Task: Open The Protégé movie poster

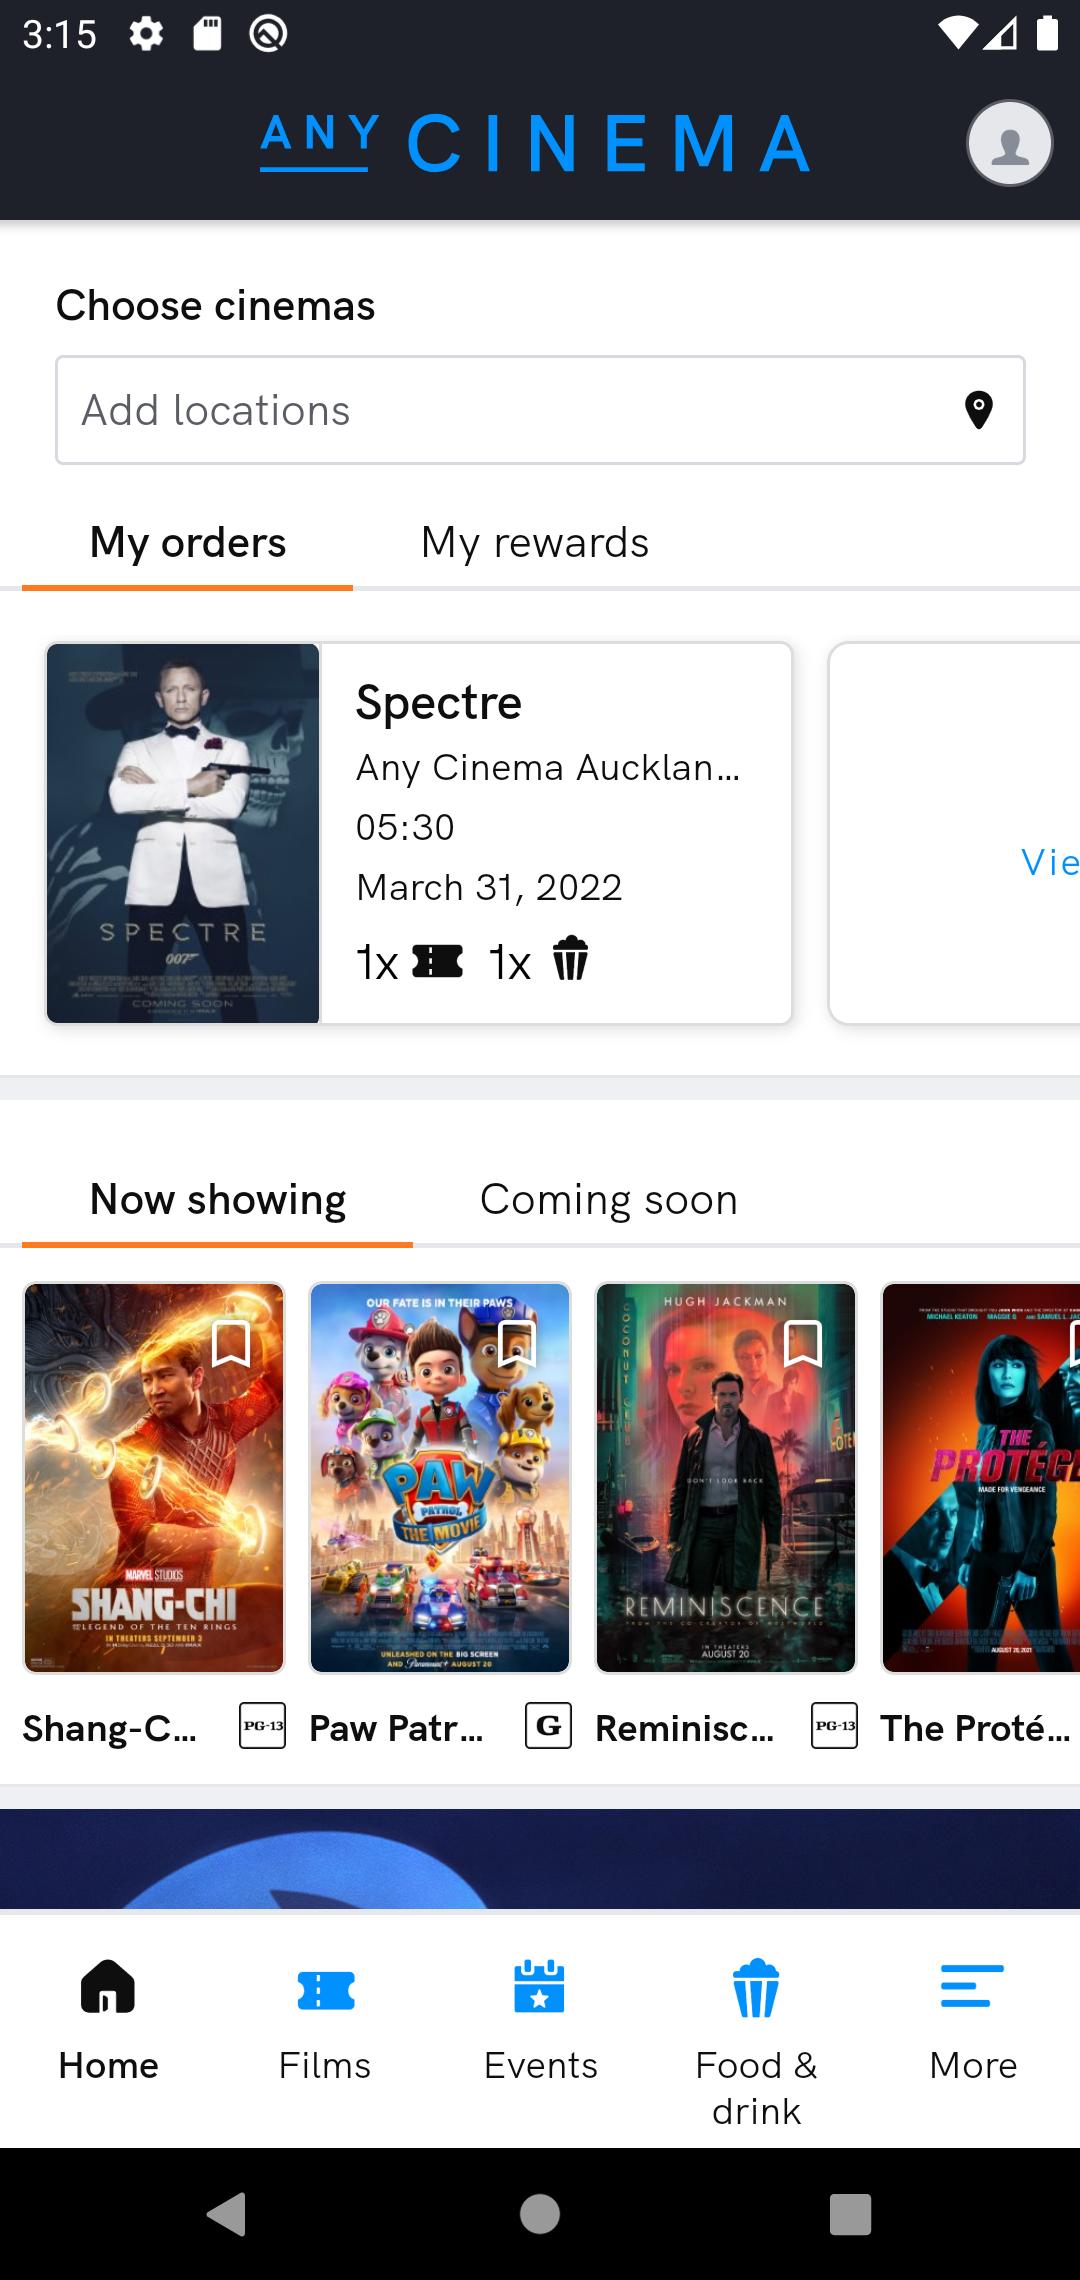Action: point(980,1478)
